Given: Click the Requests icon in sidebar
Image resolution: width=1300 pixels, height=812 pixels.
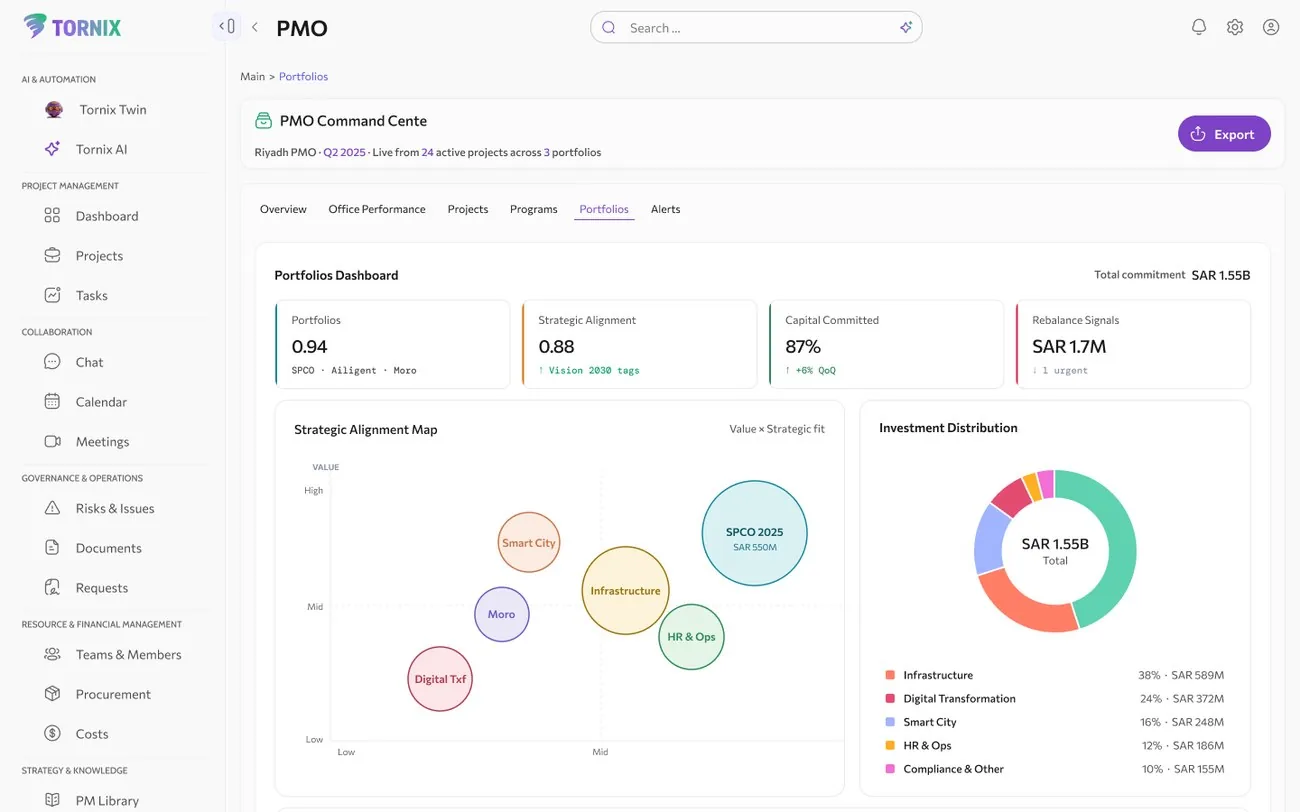Looking at the screenshot, I should point(53,587).
